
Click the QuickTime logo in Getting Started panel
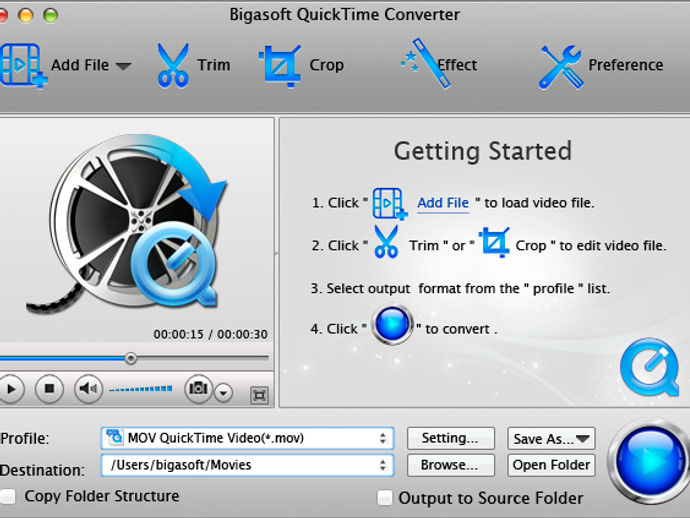[650, 367]
